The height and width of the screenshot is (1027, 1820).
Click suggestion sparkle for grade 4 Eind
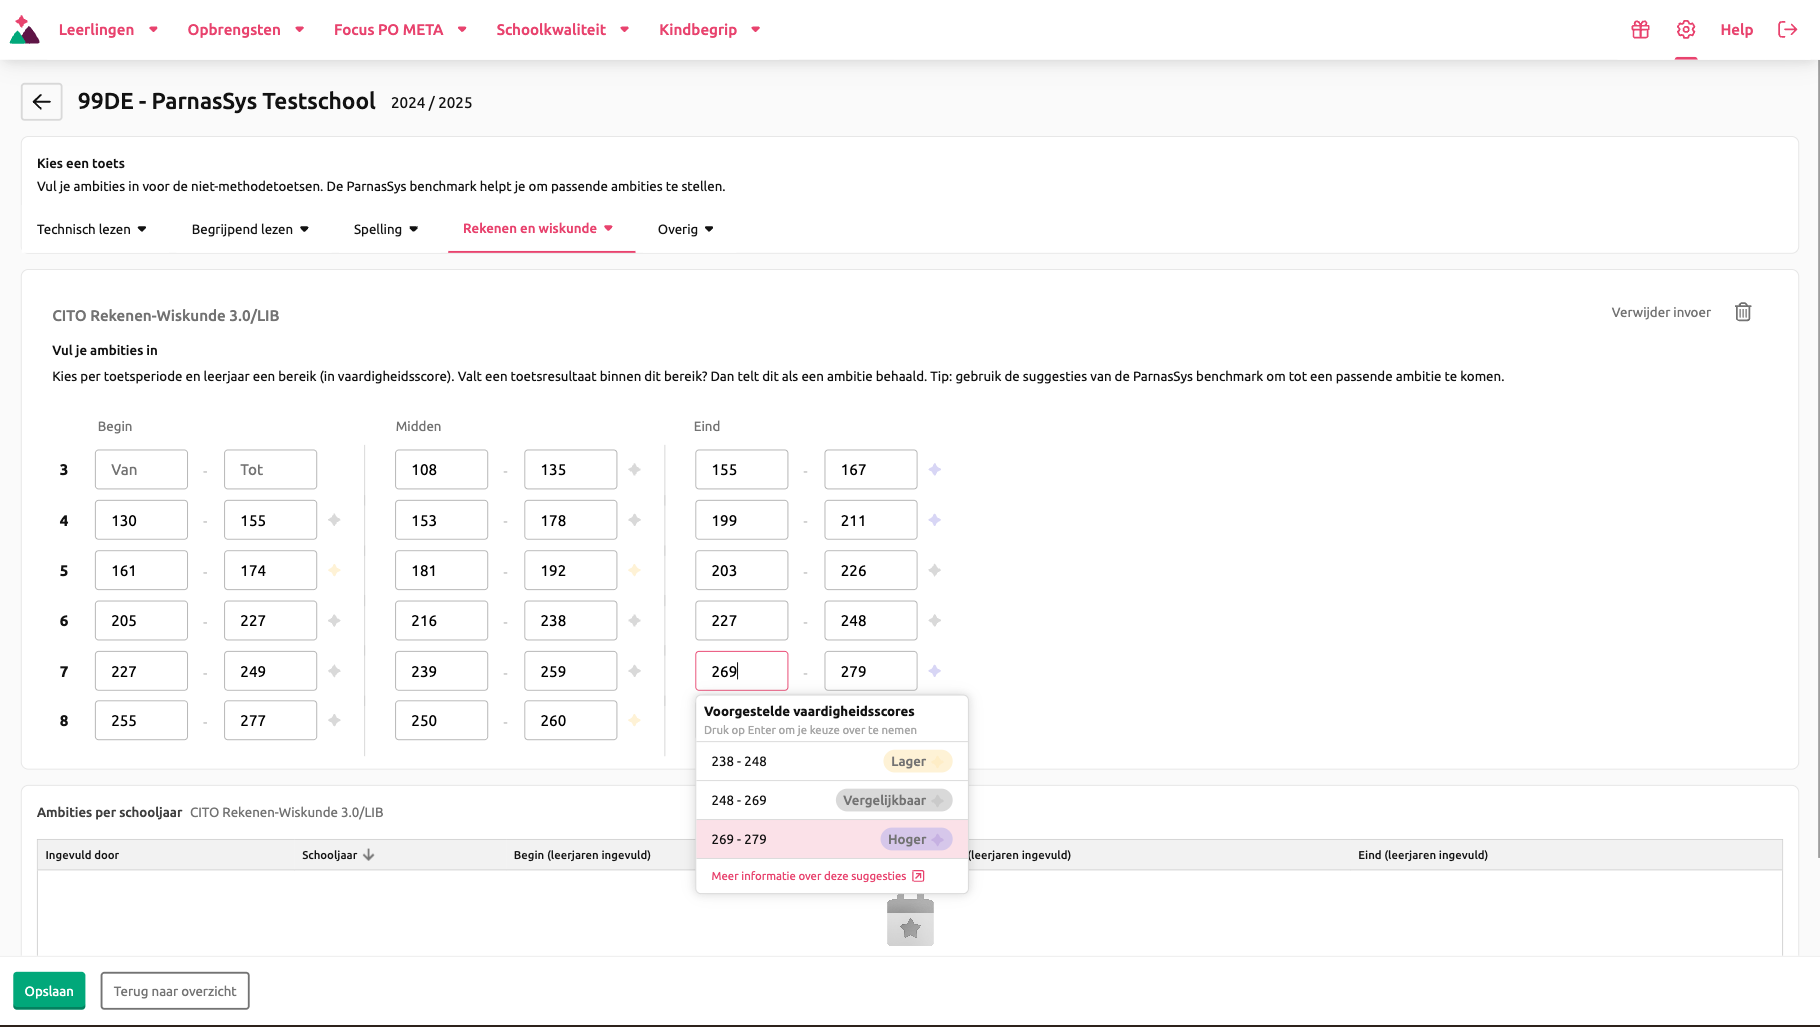coord(935,520)
